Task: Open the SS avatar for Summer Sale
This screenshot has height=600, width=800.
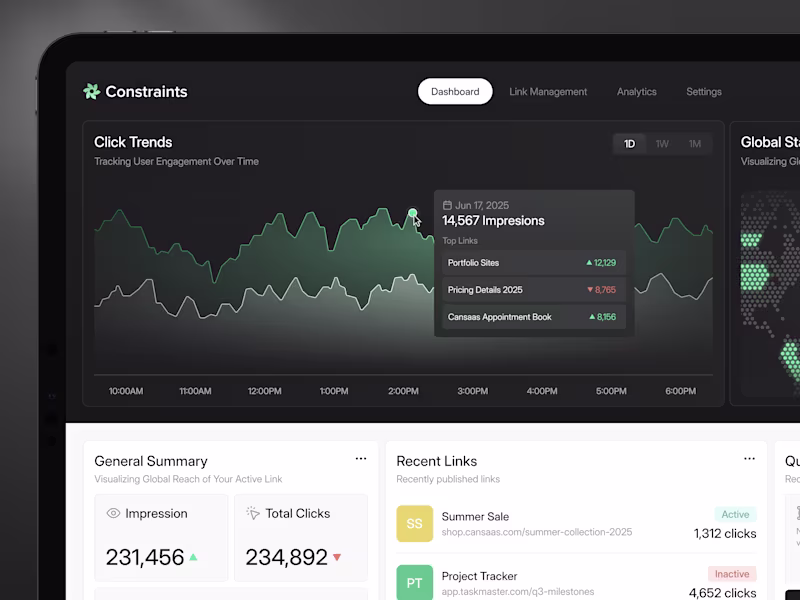Action: [x=413, y=524]
